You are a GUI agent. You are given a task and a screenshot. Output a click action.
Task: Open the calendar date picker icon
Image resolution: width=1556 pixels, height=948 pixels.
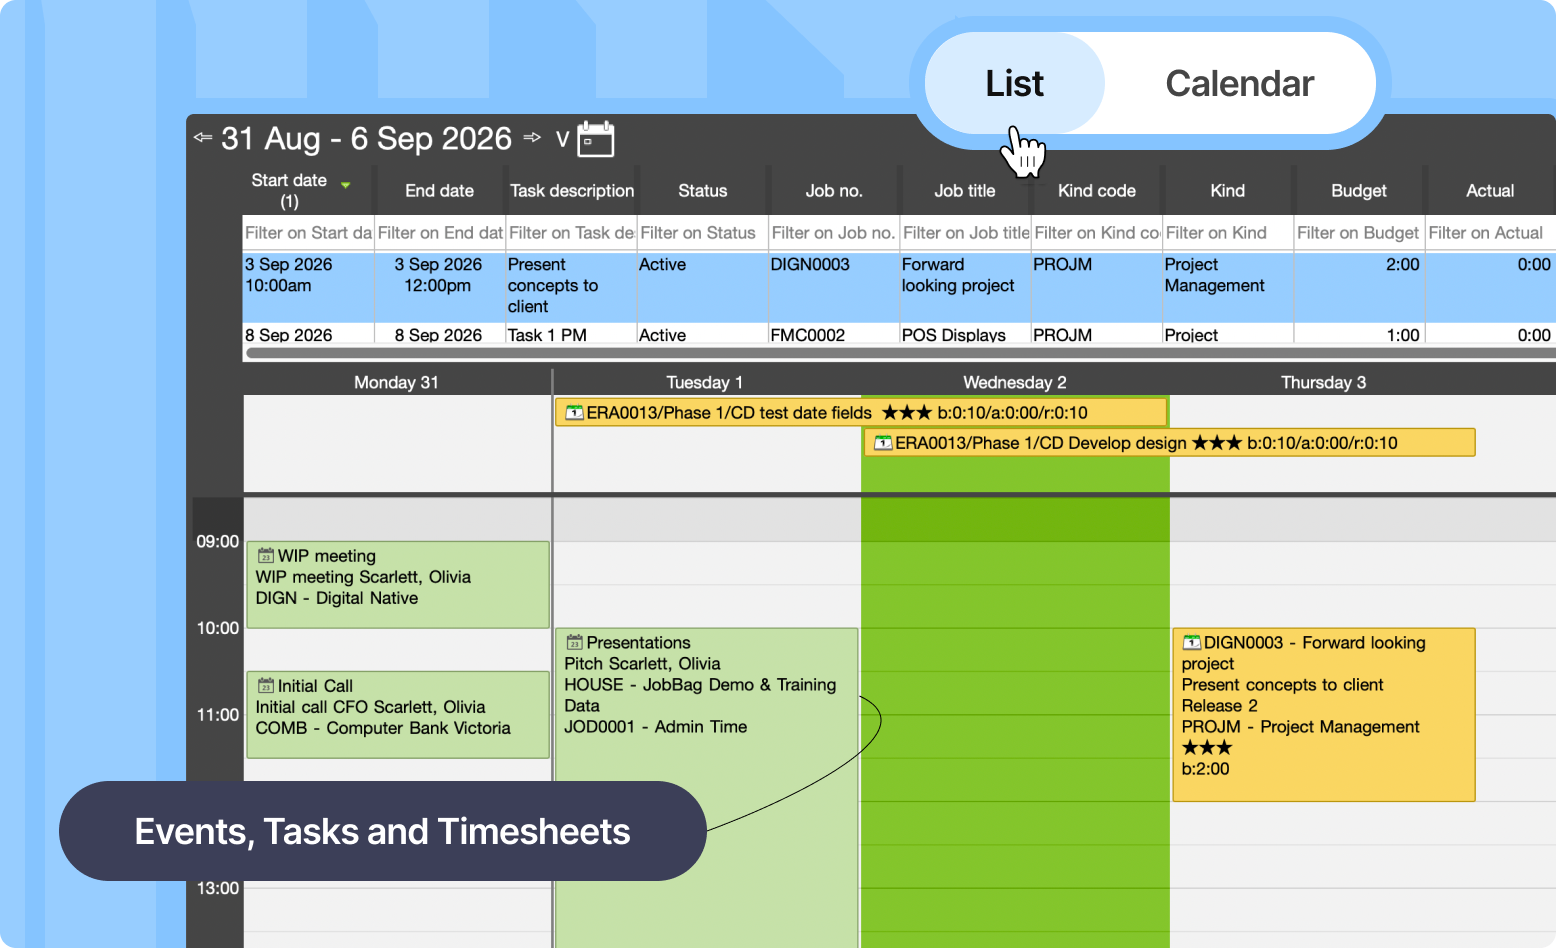(x=596, y=139)
